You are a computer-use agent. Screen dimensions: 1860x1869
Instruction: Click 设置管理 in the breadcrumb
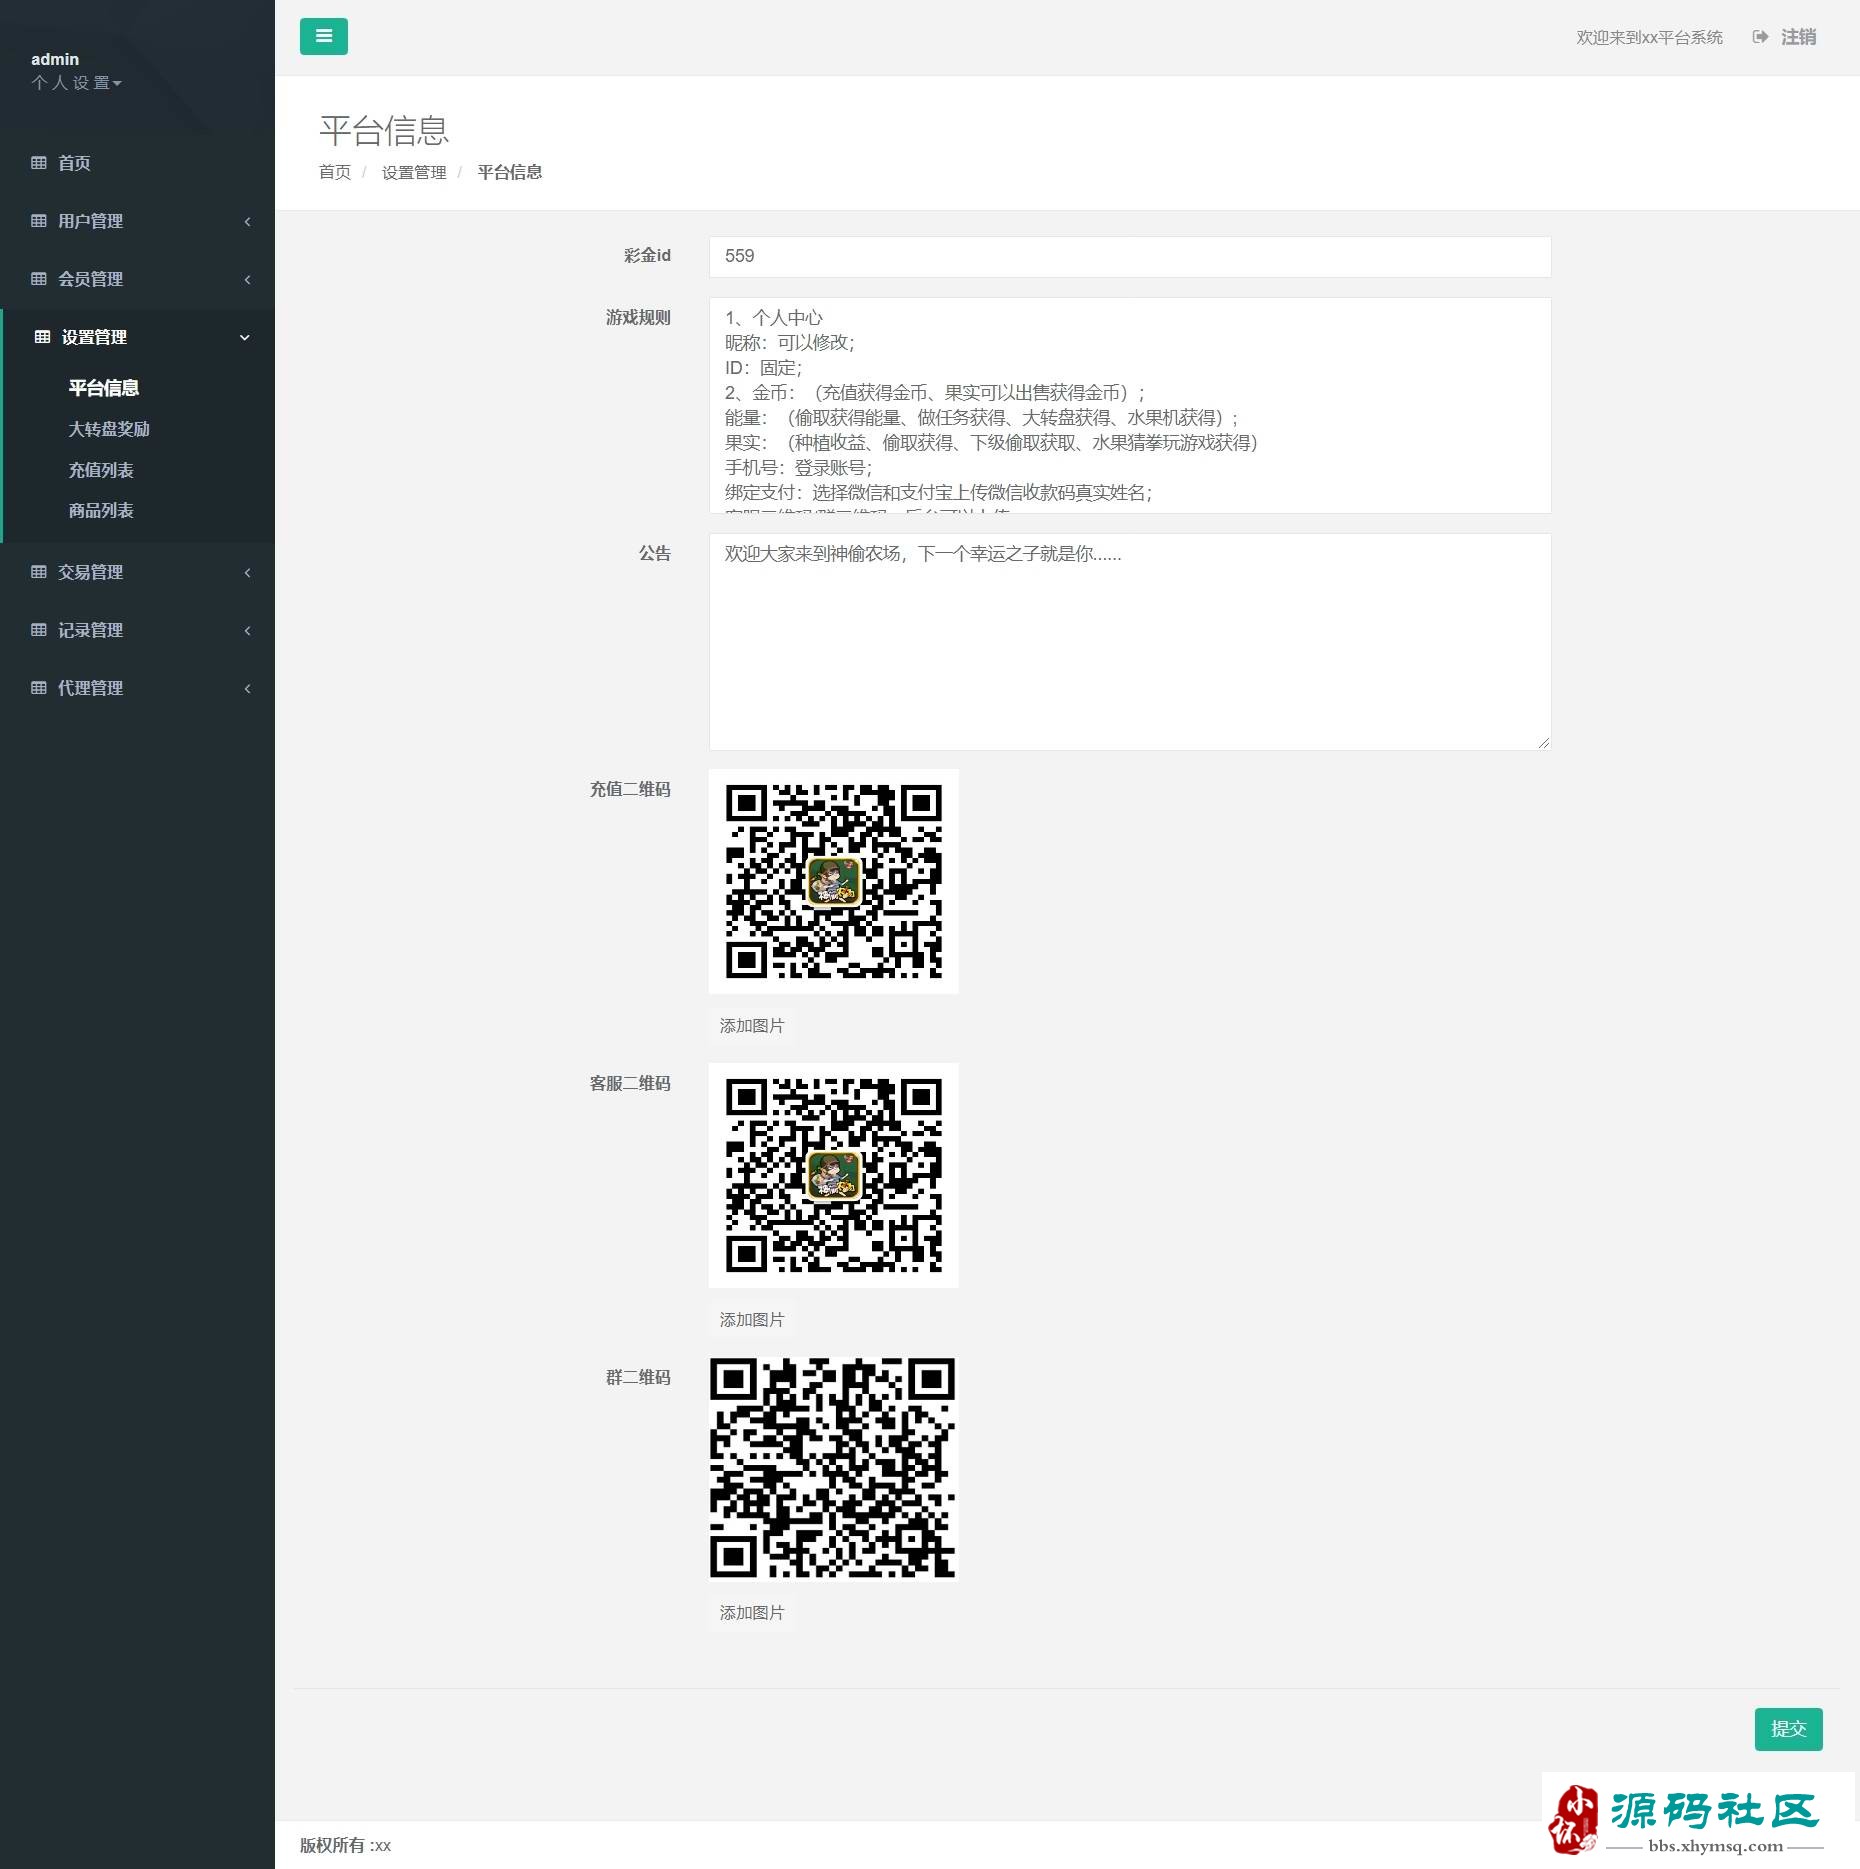(414, 172)
